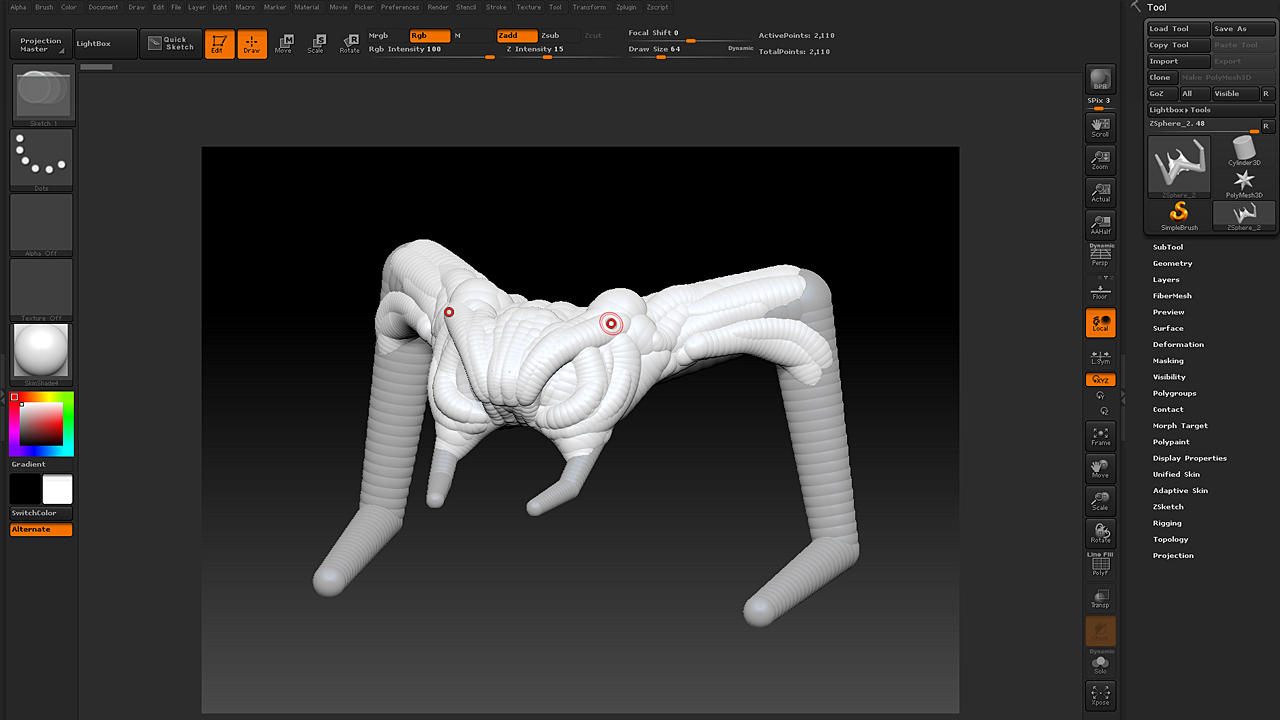Click the BPR render icon

coord(1100,81)
